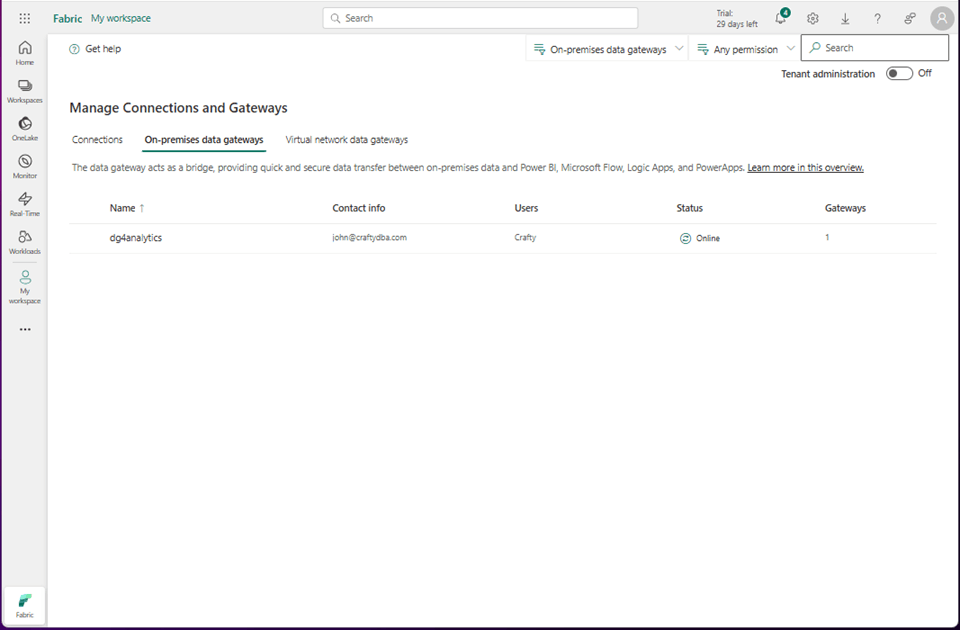The height and width of the screenshot is (630, 960).
Task: Click the Online status refresh icon
Action: tap(685, 238)
